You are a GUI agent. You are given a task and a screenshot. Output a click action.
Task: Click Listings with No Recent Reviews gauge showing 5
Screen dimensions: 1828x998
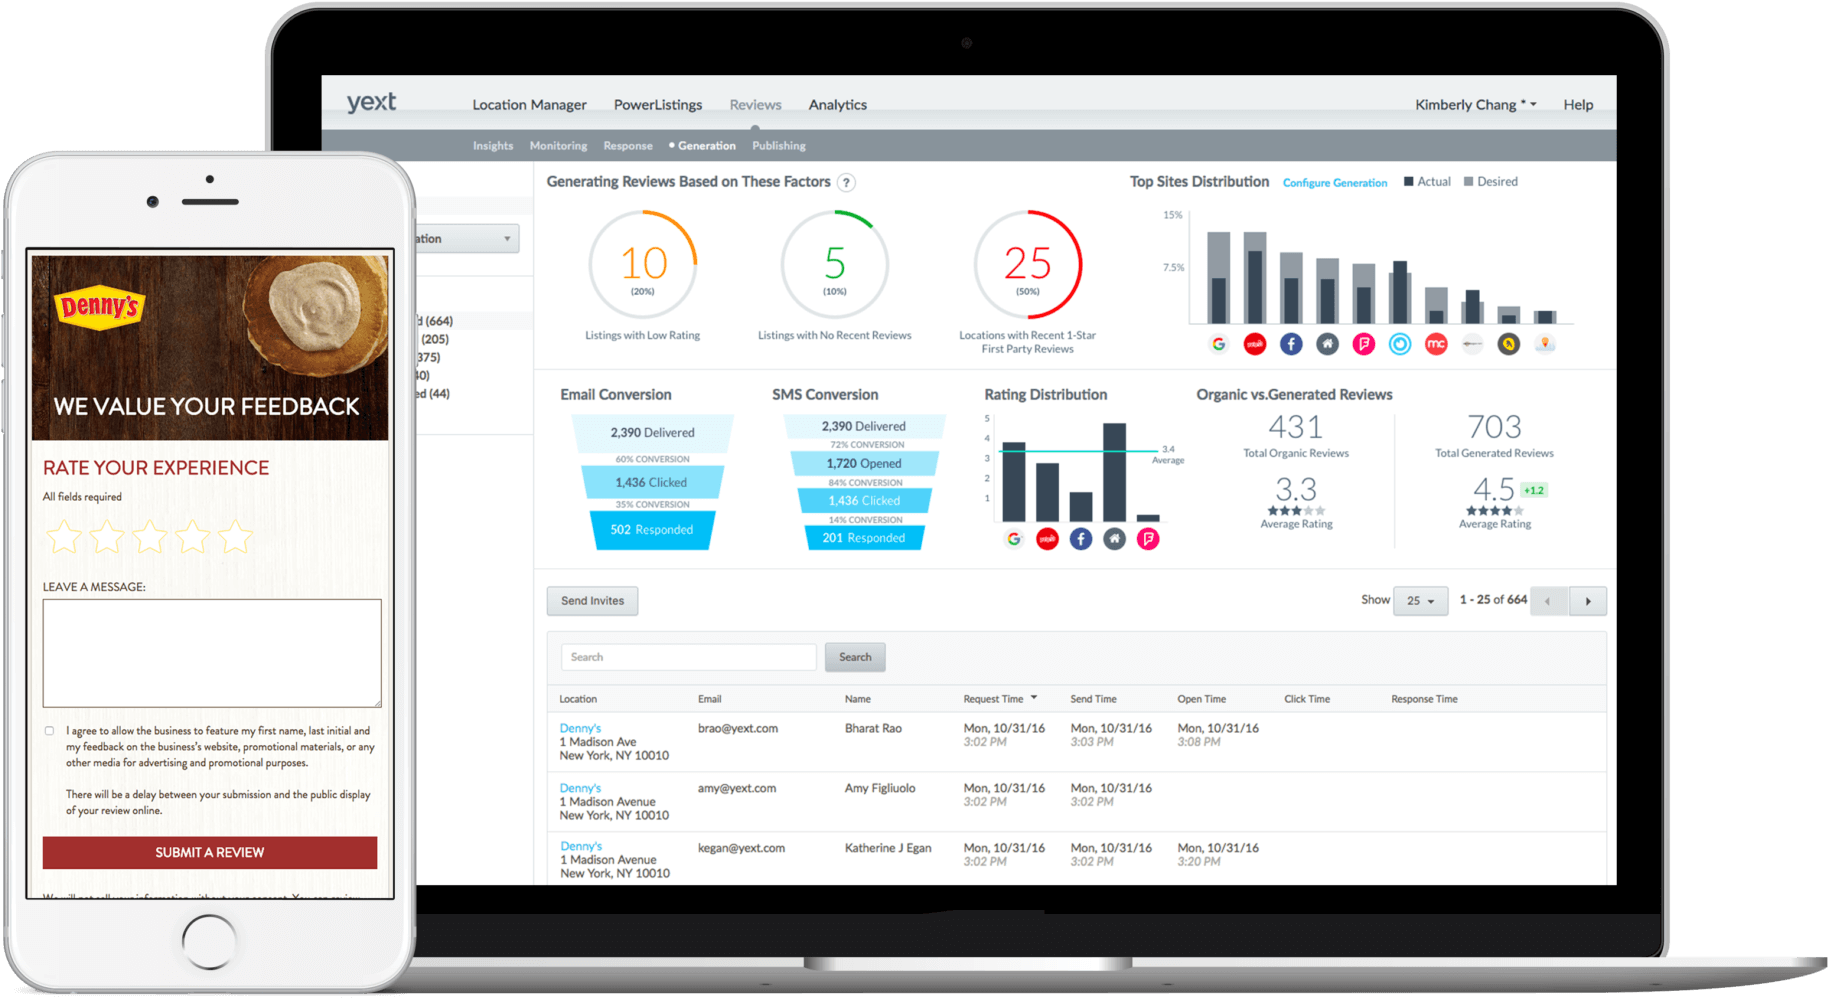835,265
